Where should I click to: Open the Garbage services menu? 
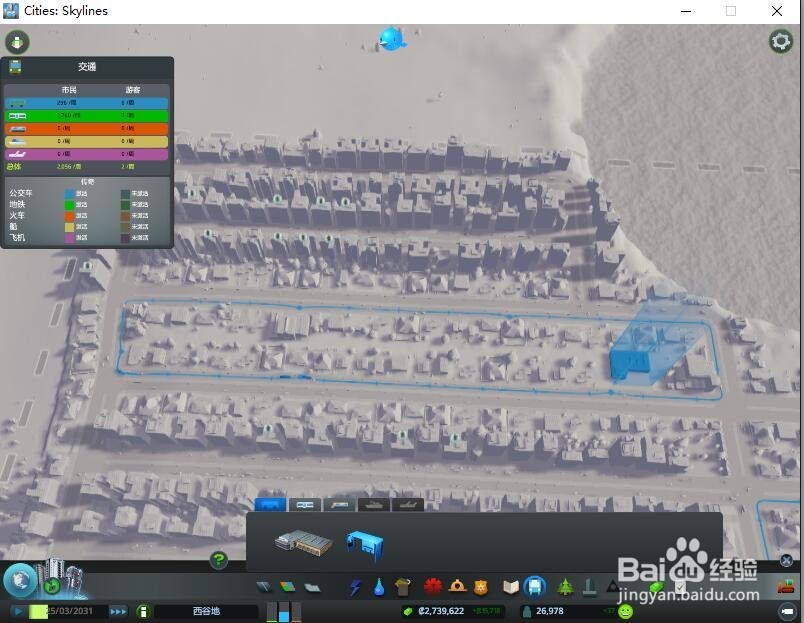tap(403, 587)
